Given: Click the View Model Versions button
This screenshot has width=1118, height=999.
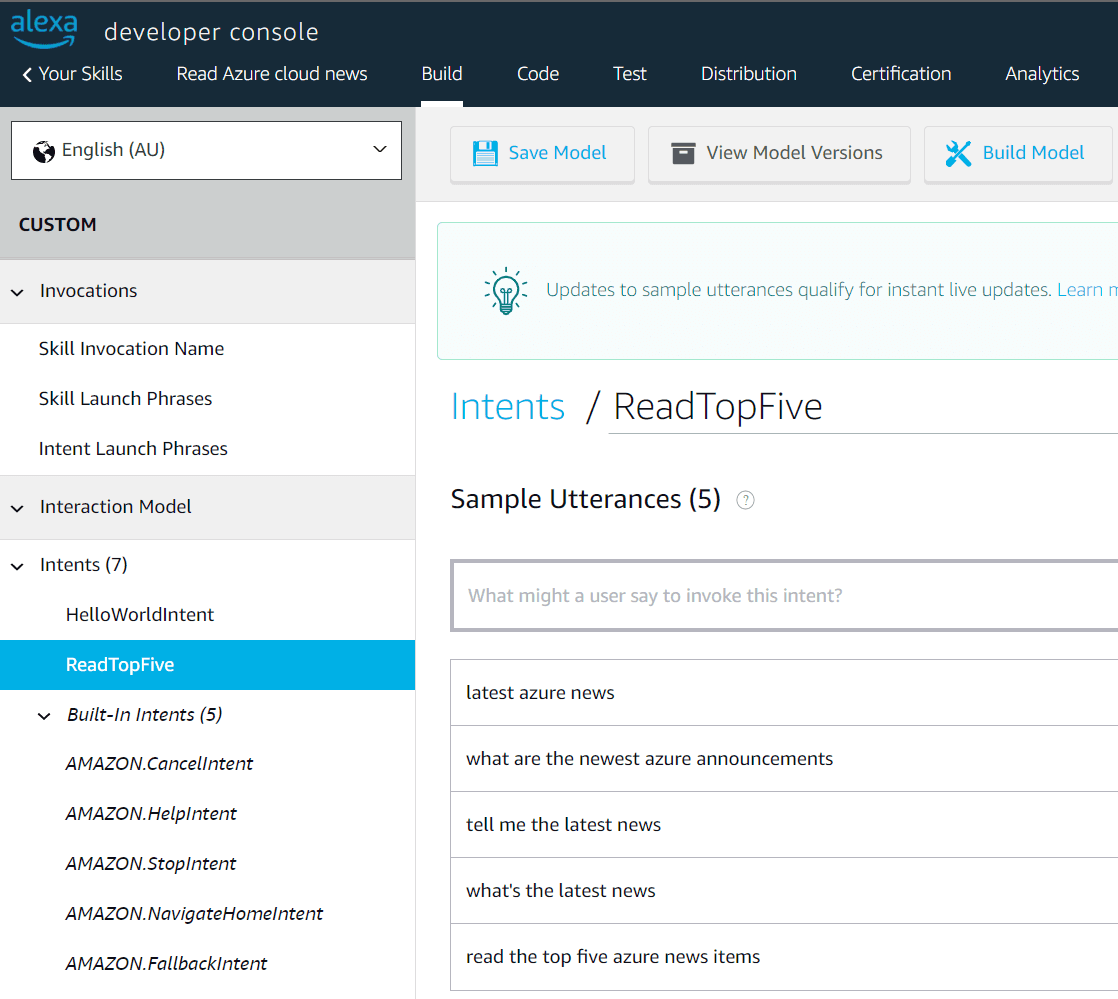Looking at the screenshot, I should tap(779, 154).
